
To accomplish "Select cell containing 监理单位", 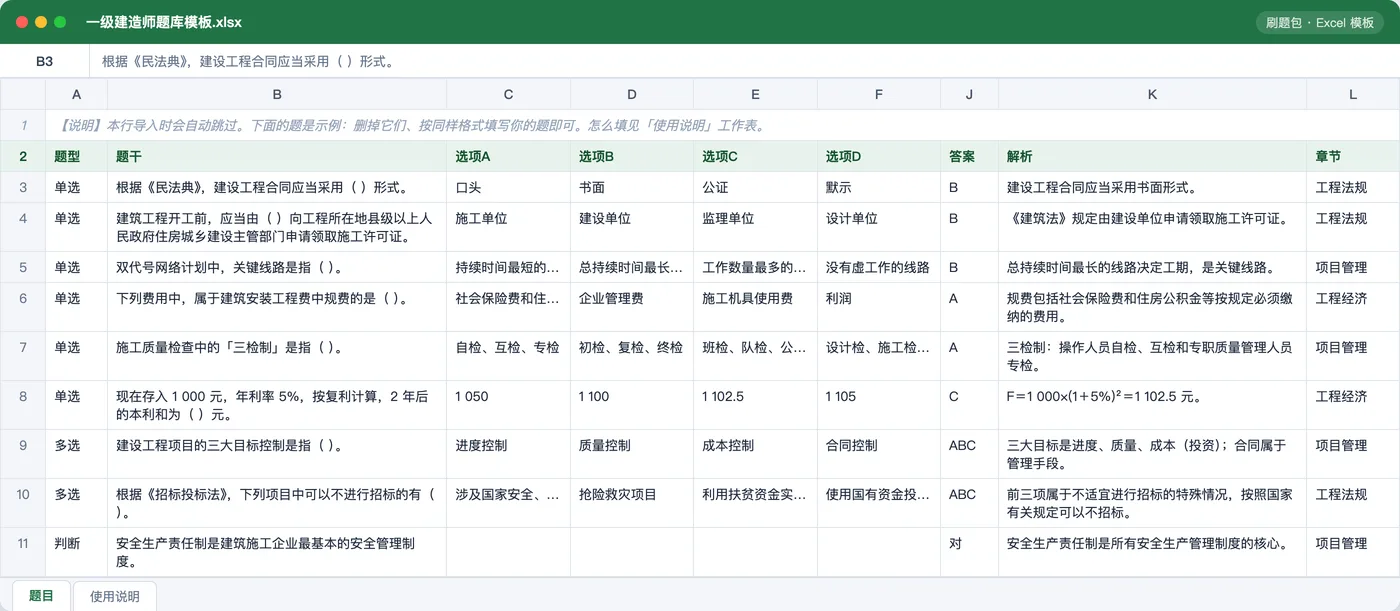I will coord(755,226).
